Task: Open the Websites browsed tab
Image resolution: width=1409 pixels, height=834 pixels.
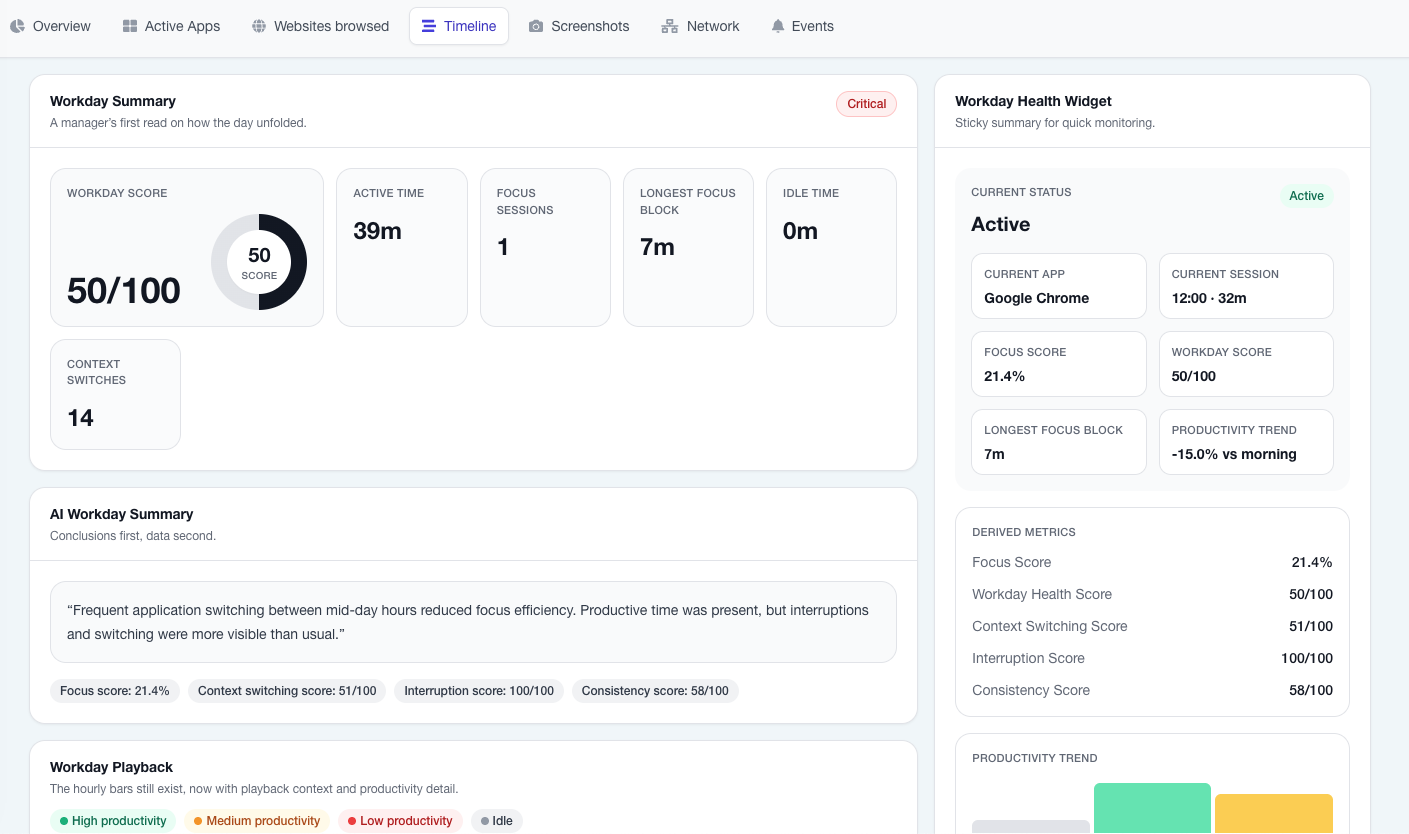Action: (x=320, y=26)
